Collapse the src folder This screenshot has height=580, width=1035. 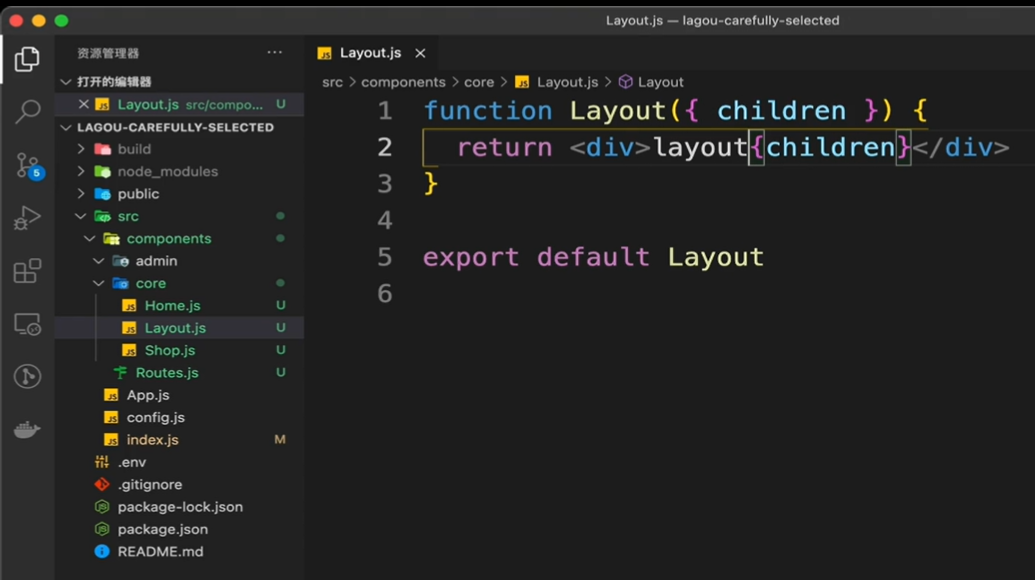[81, 216]
